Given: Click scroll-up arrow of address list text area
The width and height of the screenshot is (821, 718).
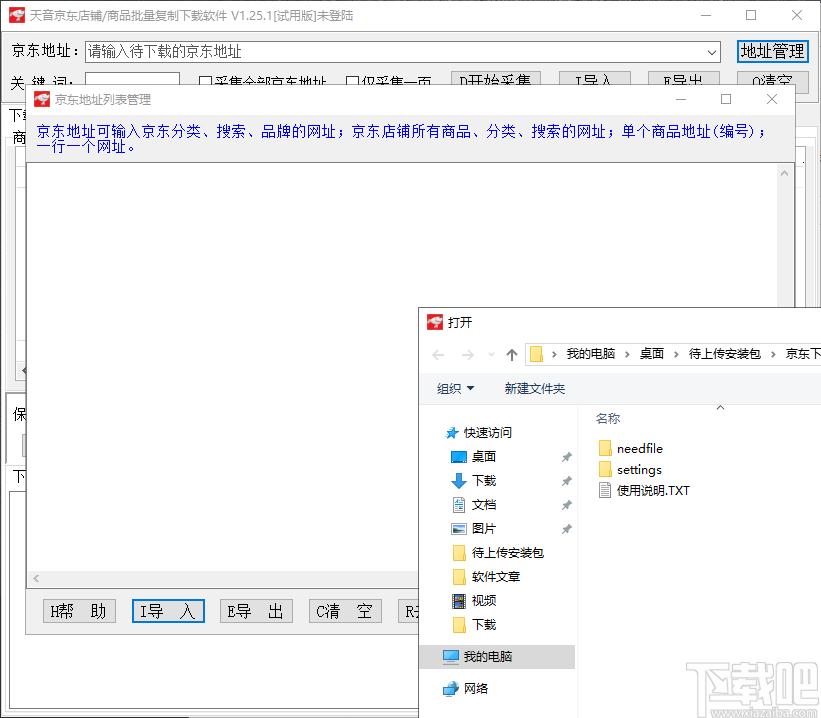Looking at the screenshot, I should pos(784,173).
